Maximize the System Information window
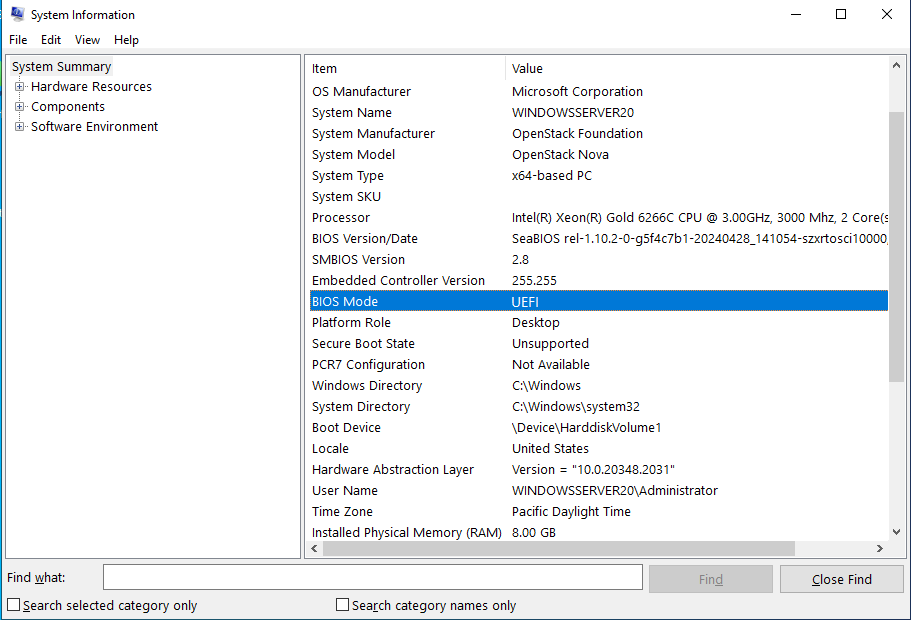The image size is (911, 620). (x=841, y=14)
